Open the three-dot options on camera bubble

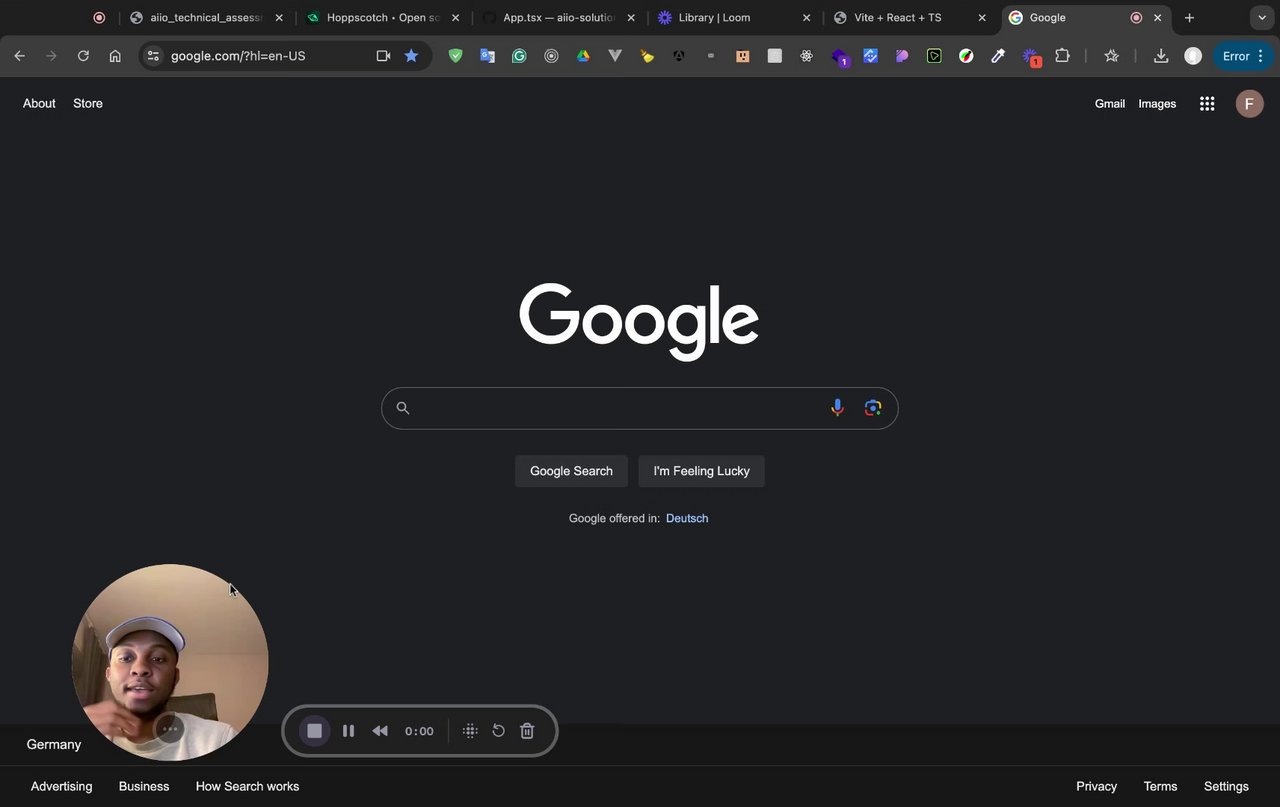(170, 729)
